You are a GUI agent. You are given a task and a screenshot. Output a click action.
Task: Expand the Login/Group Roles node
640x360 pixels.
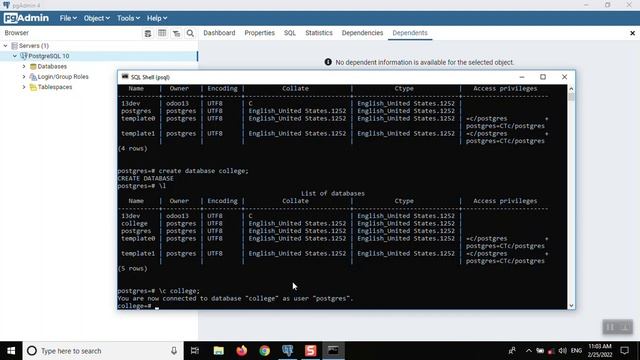click(24, 77)
